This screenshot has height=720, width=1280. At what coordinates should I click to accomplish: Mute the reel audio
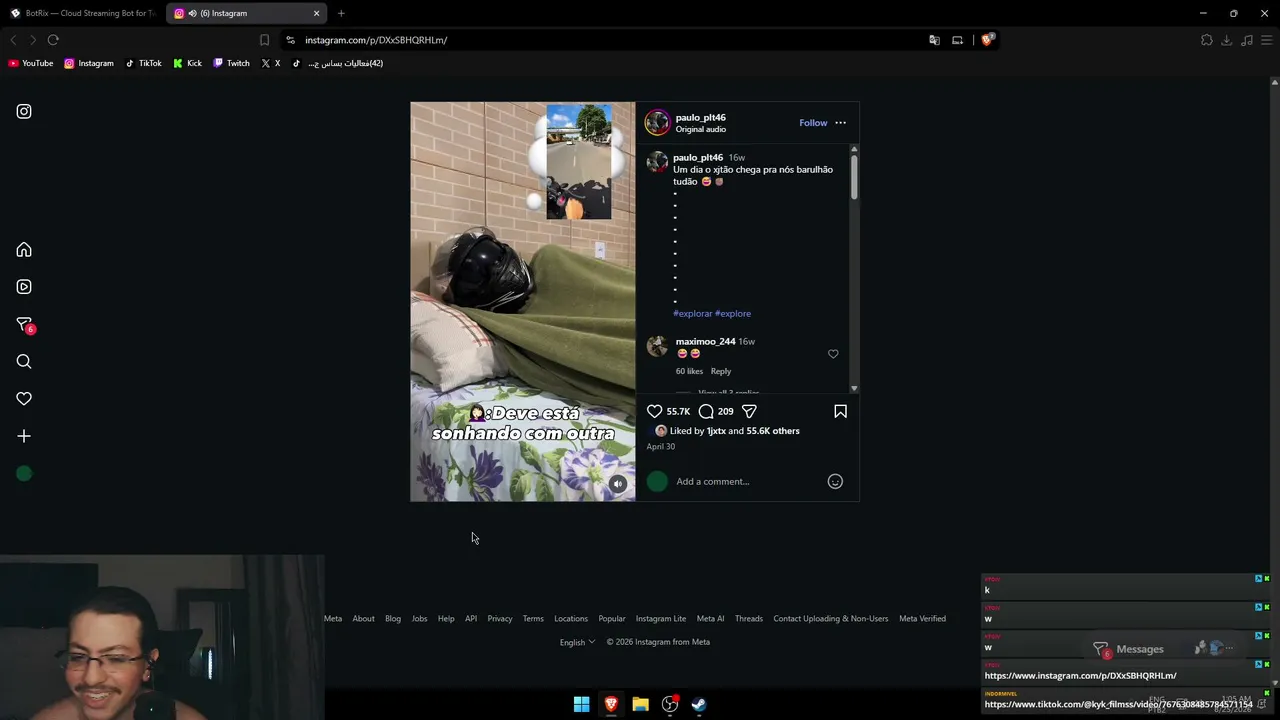point(618,484)
